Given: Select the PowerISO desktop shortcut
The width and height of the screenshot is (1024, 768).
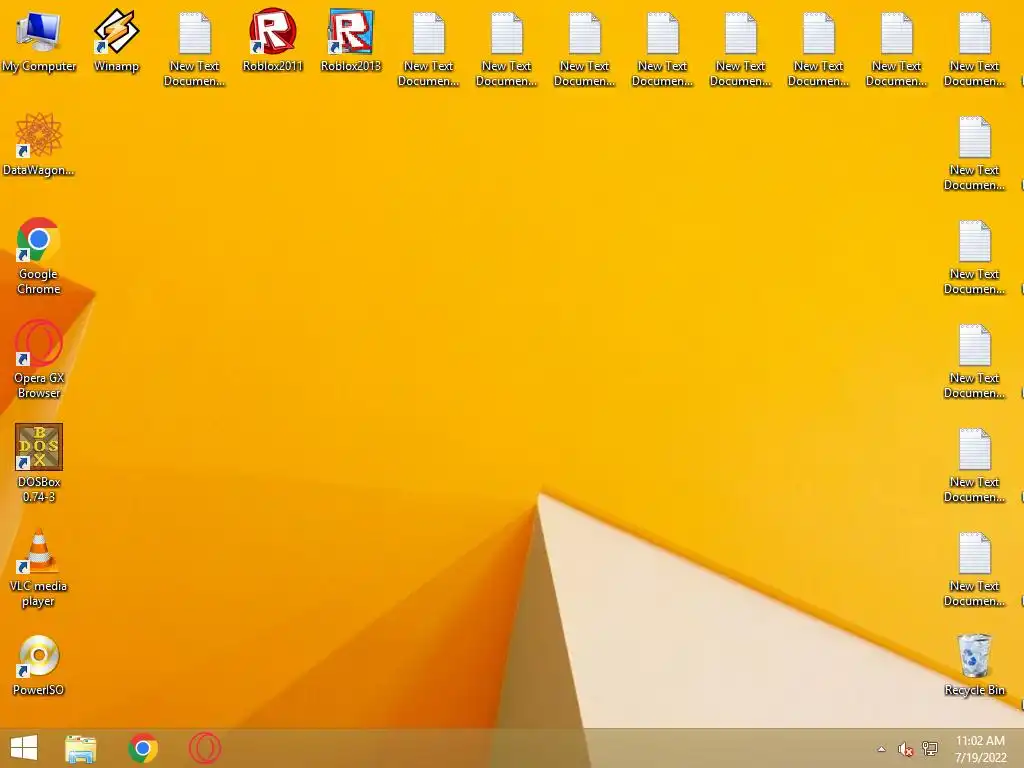Looking at the screenshot, I should point(39,665).
